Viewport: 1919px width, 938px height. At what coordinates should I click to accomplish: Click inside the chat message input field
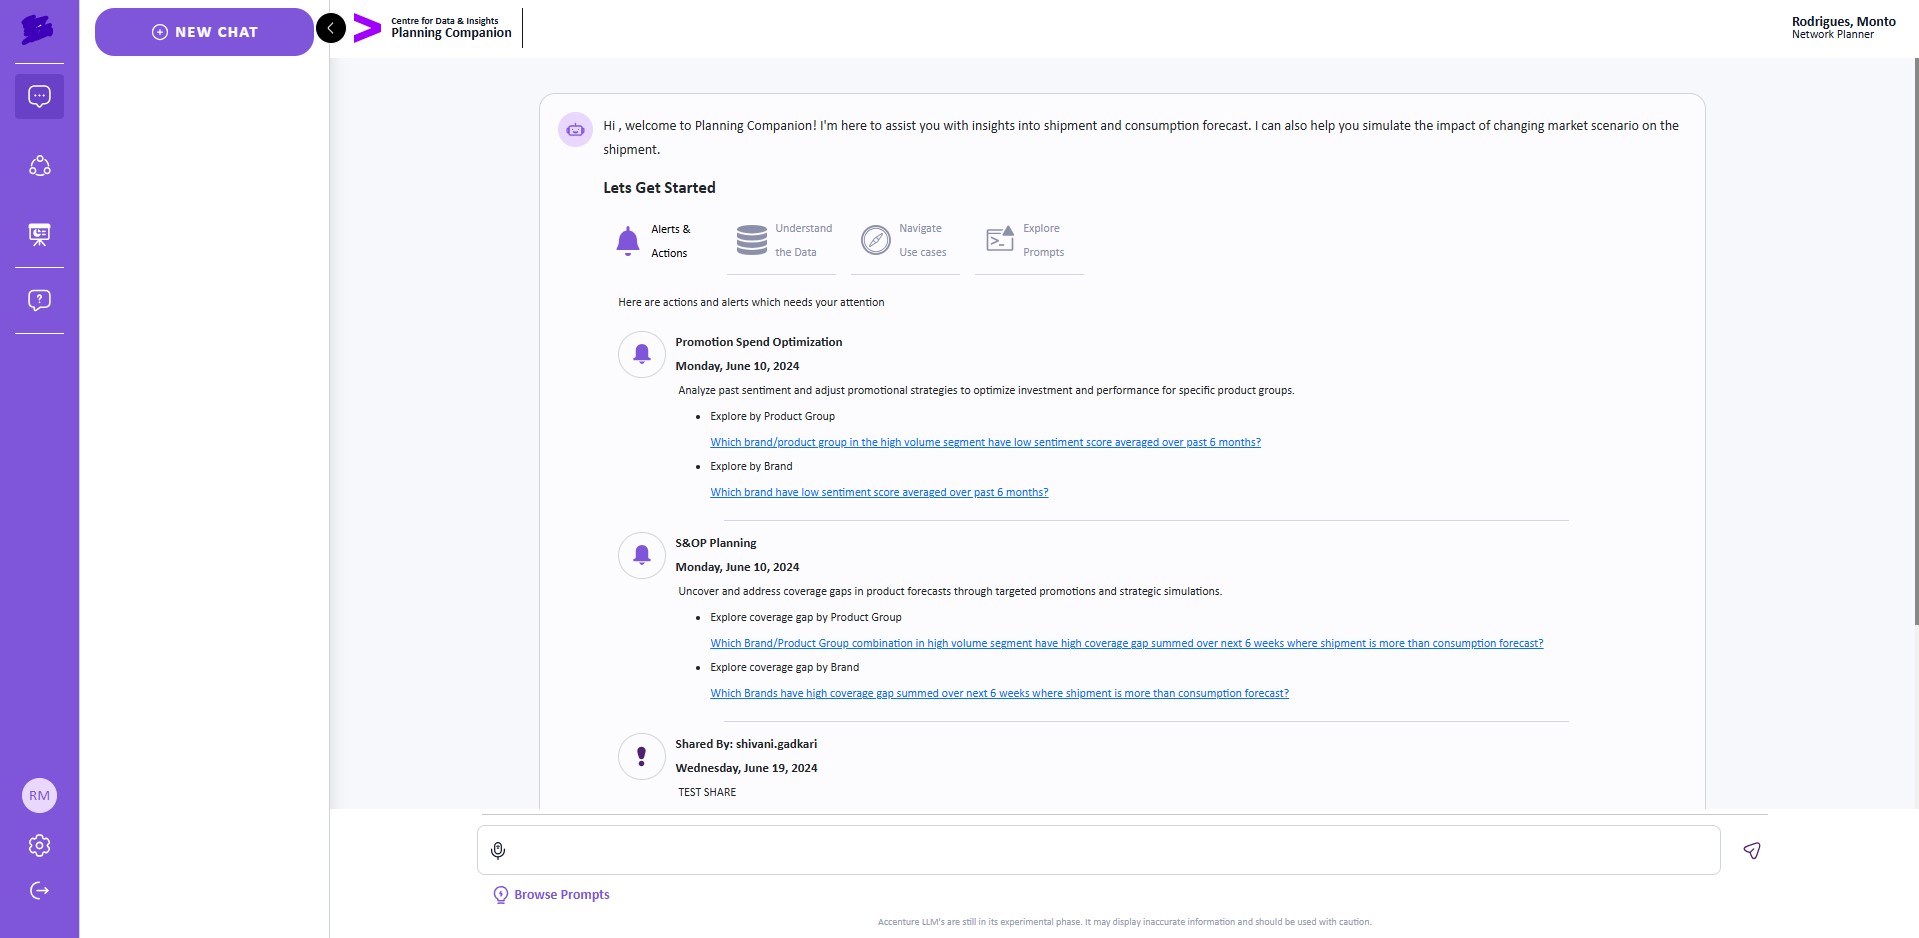[1110, 850]
